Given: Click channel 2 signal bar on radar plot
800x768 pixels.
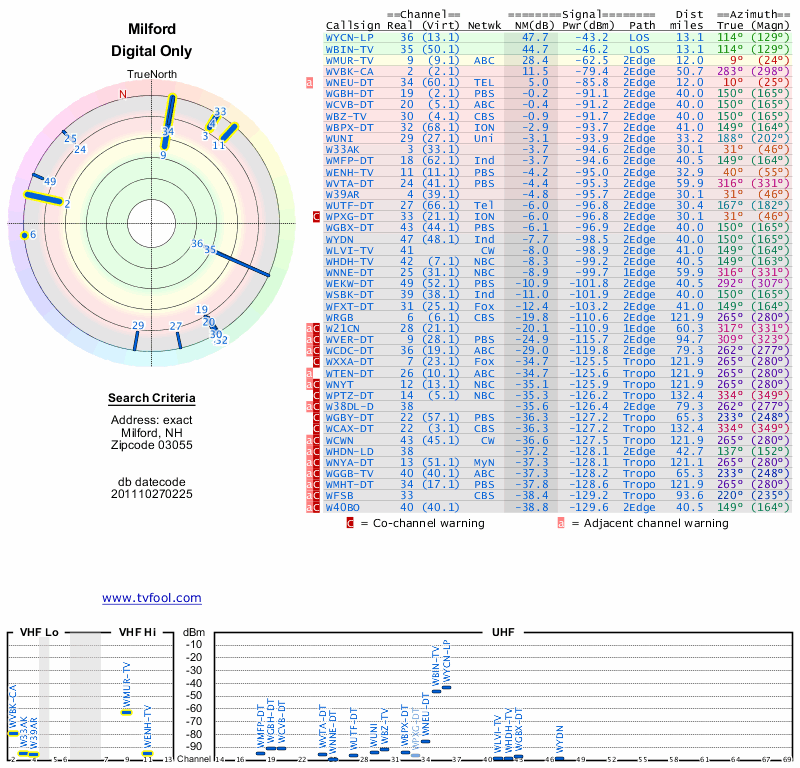Looking at the screenshot, I should [42, 199].
